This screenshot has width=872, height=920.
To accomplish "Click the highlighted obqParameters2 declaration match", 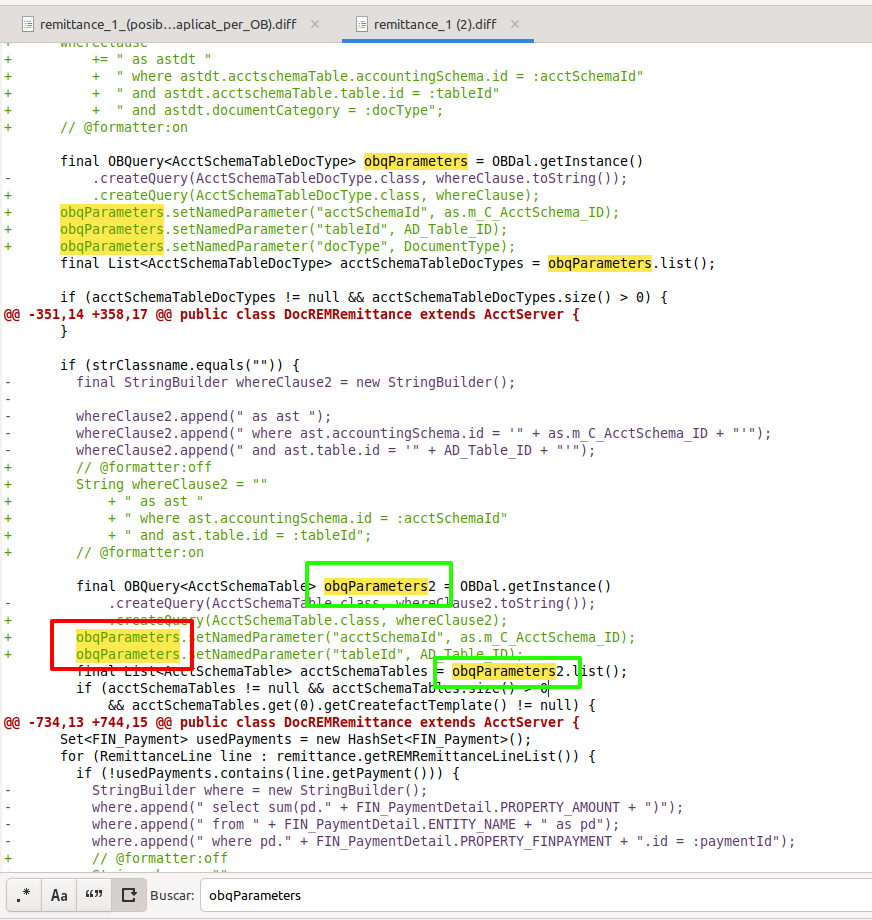I will pos(375,586).
